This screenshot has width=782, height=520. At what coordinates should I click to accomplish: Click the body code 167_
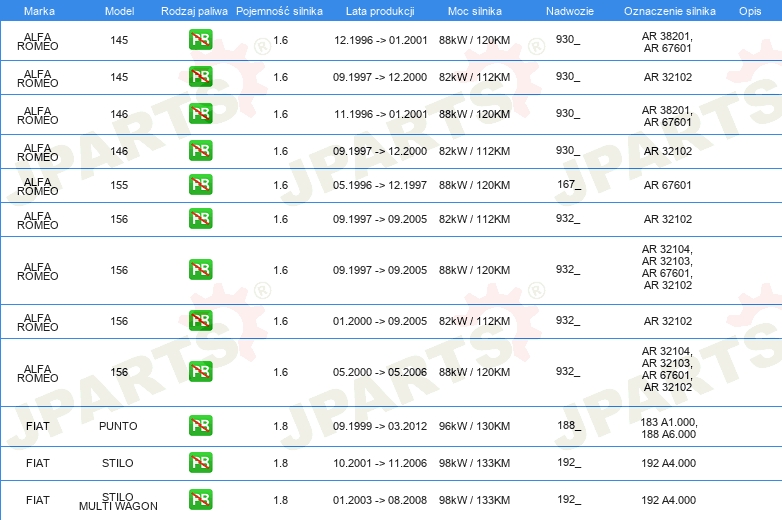(569, 184)
